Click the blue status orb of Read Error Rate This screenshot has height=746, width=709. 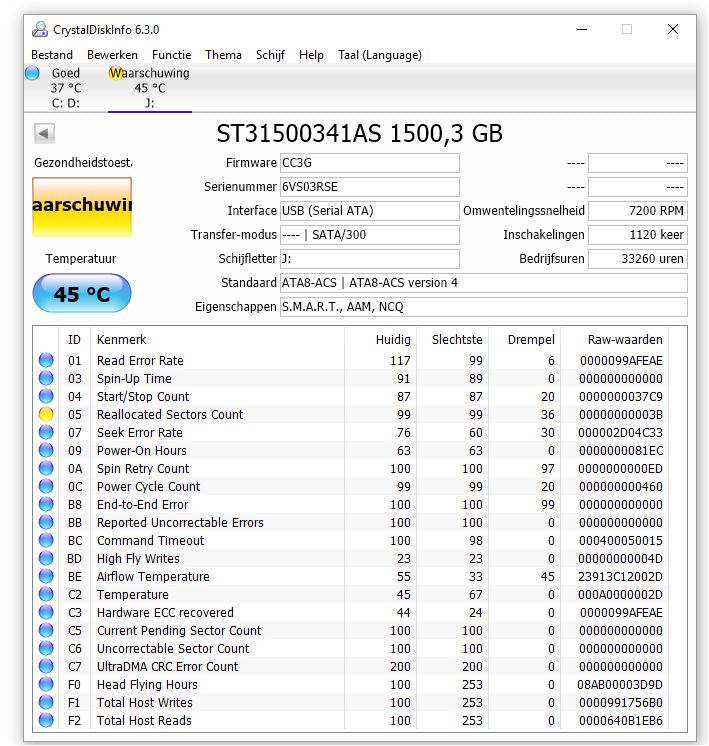[x=46, y=360]
